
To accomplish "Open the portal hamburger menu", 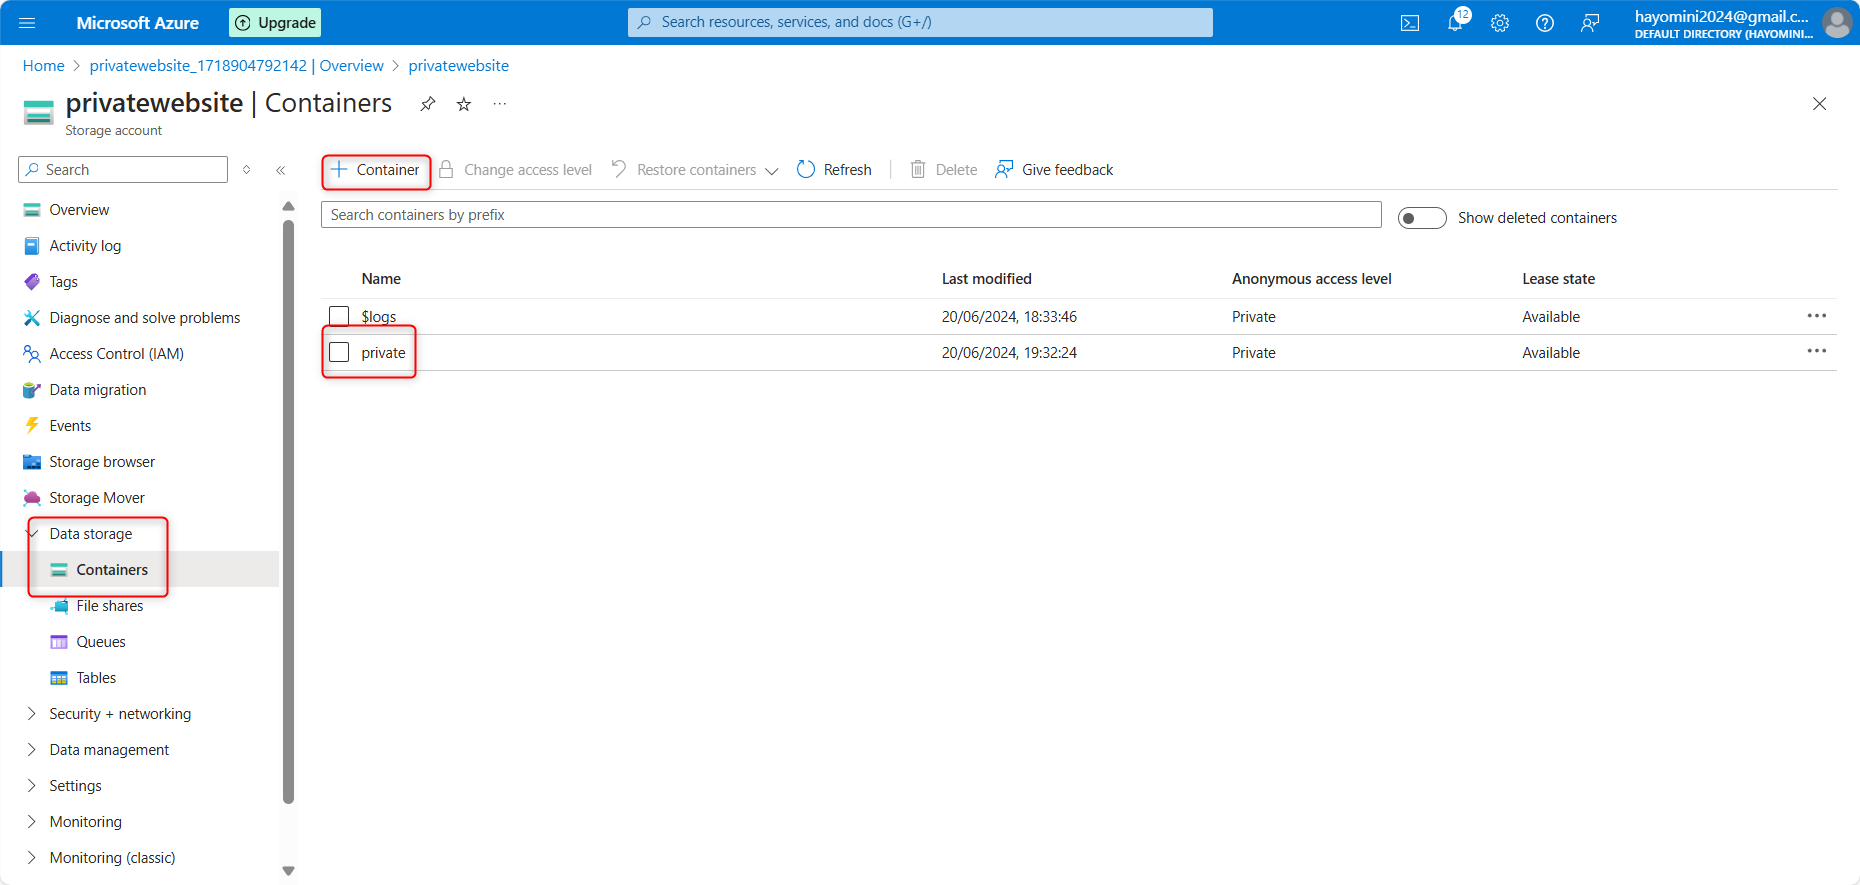I will (27, 23).
